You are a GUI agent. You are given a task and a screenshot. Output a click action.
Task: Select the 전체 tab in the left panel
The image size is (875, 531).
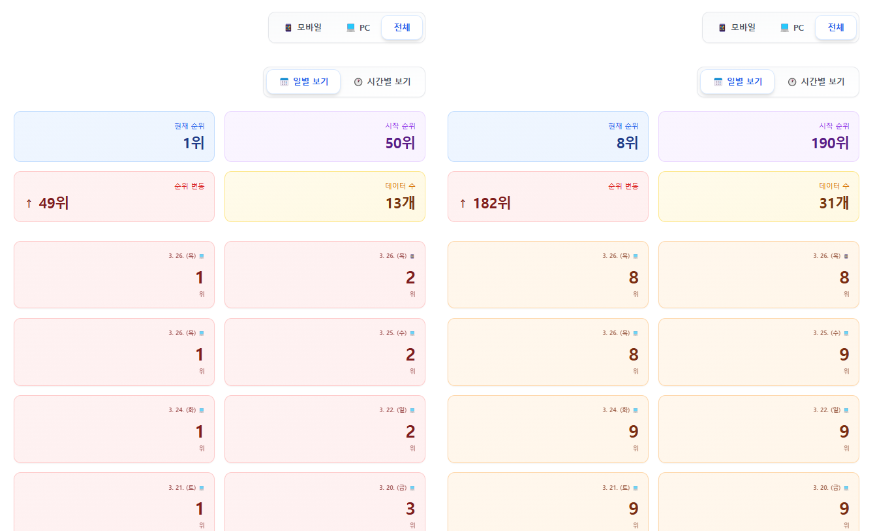click(x=402, y=27)
